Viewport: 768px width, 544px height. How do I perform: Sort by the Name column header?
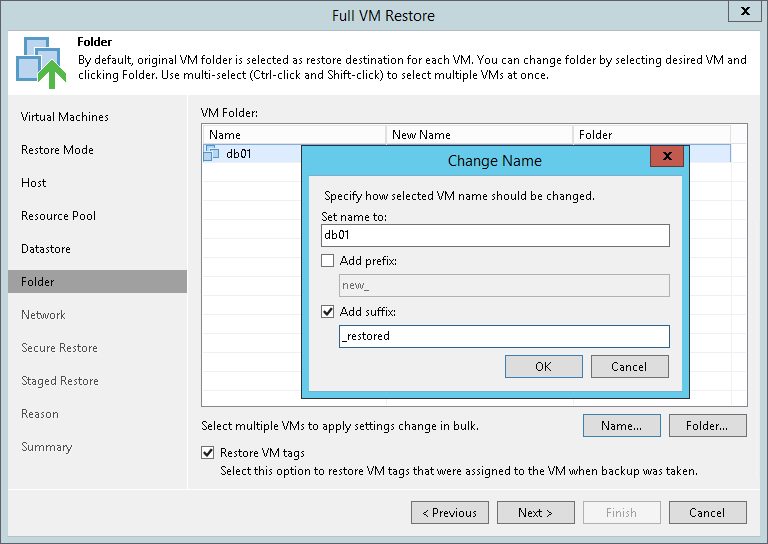293,135
